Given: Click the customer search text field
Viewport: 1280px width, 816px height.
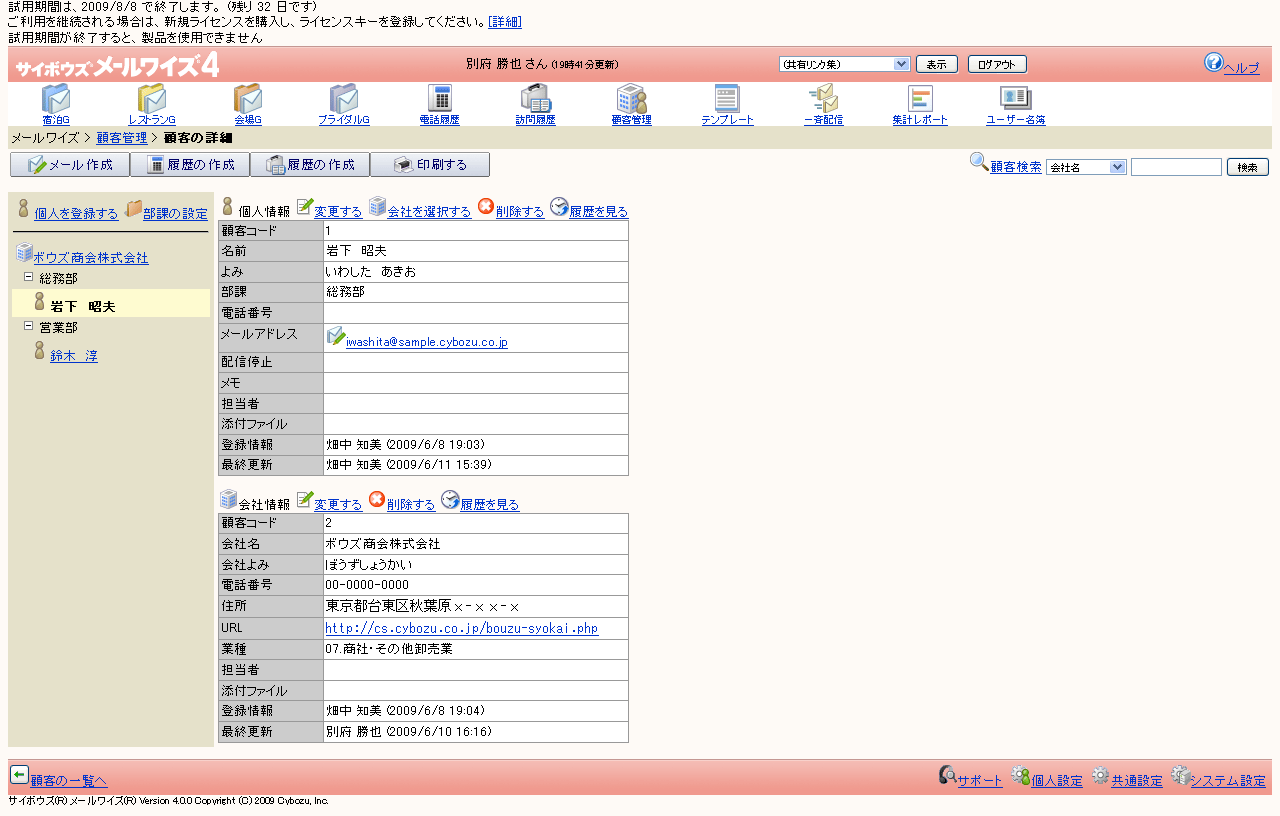Looking at the screenshot, I should click(1176, 167).
